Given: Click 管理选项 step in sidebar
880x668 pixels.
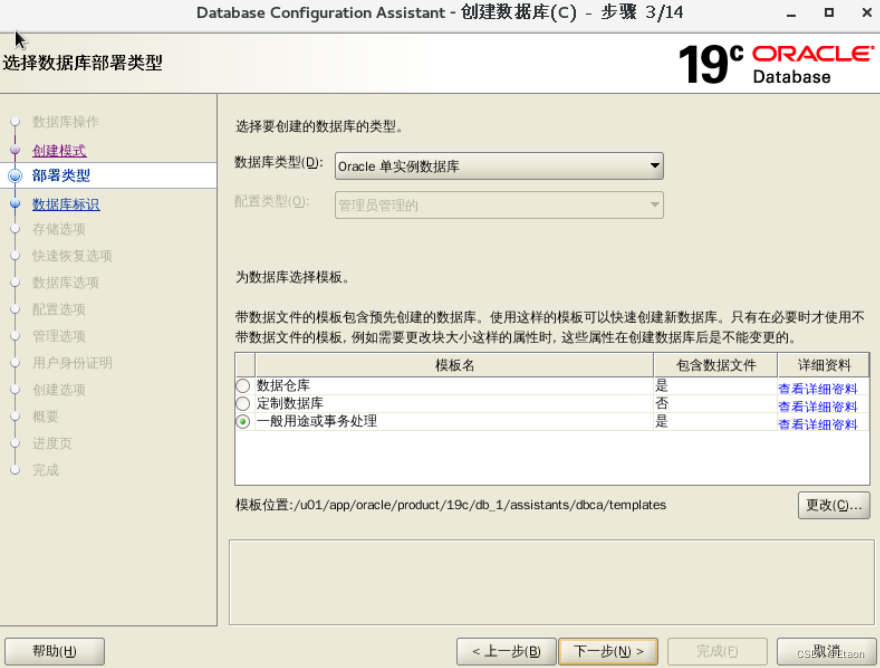Looking at the screenshot, I should (x=58, y=336).
